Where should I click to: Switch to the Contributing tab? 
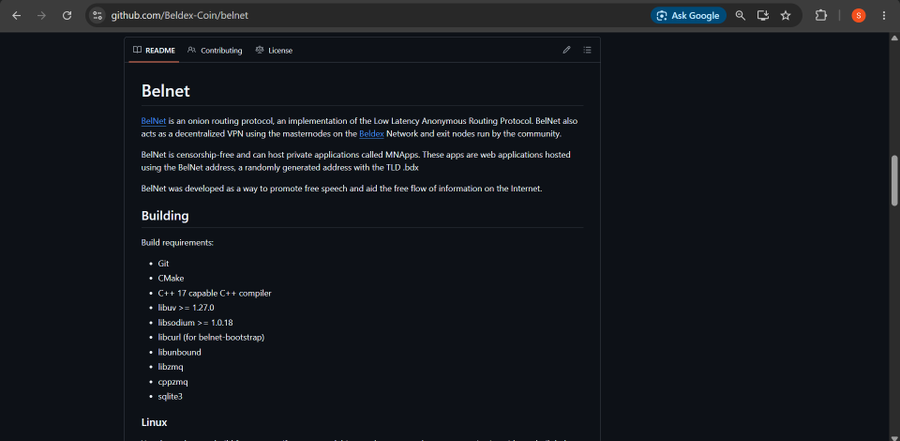215,51
